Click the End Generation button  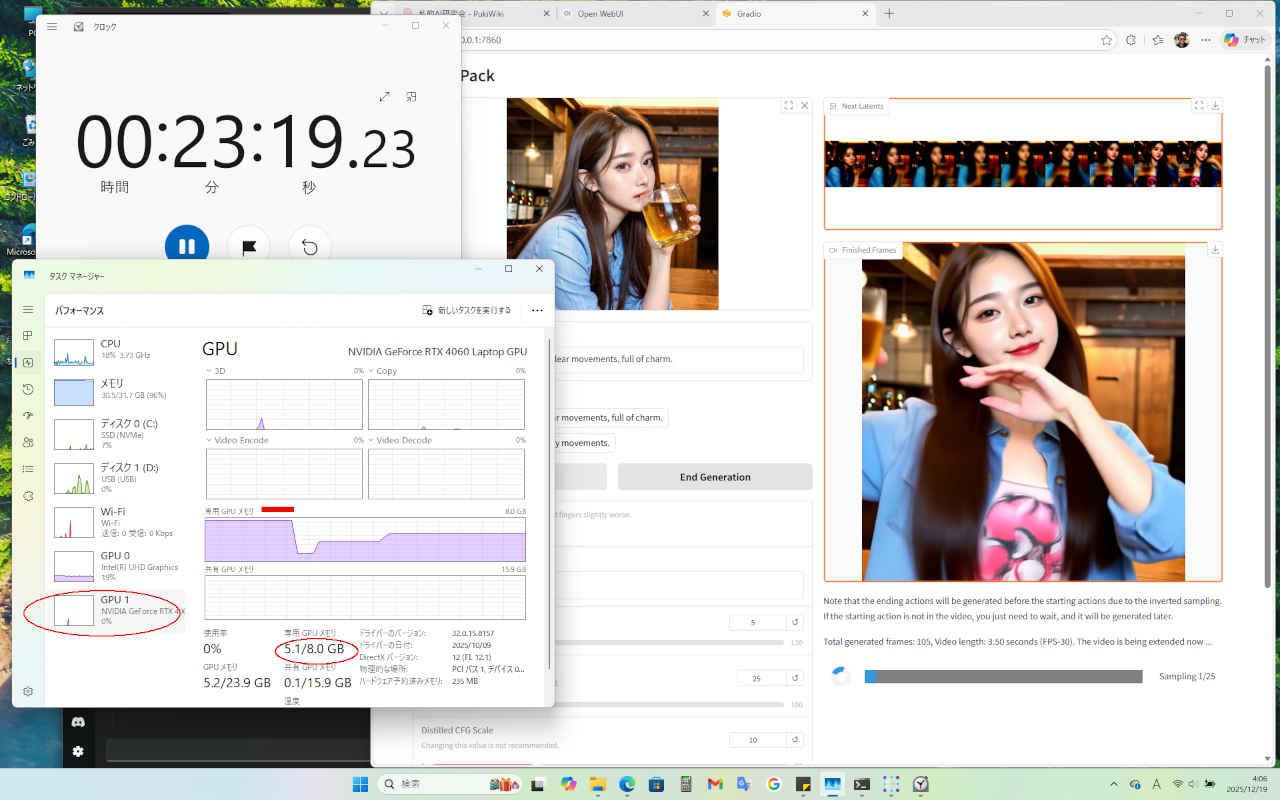714,477
